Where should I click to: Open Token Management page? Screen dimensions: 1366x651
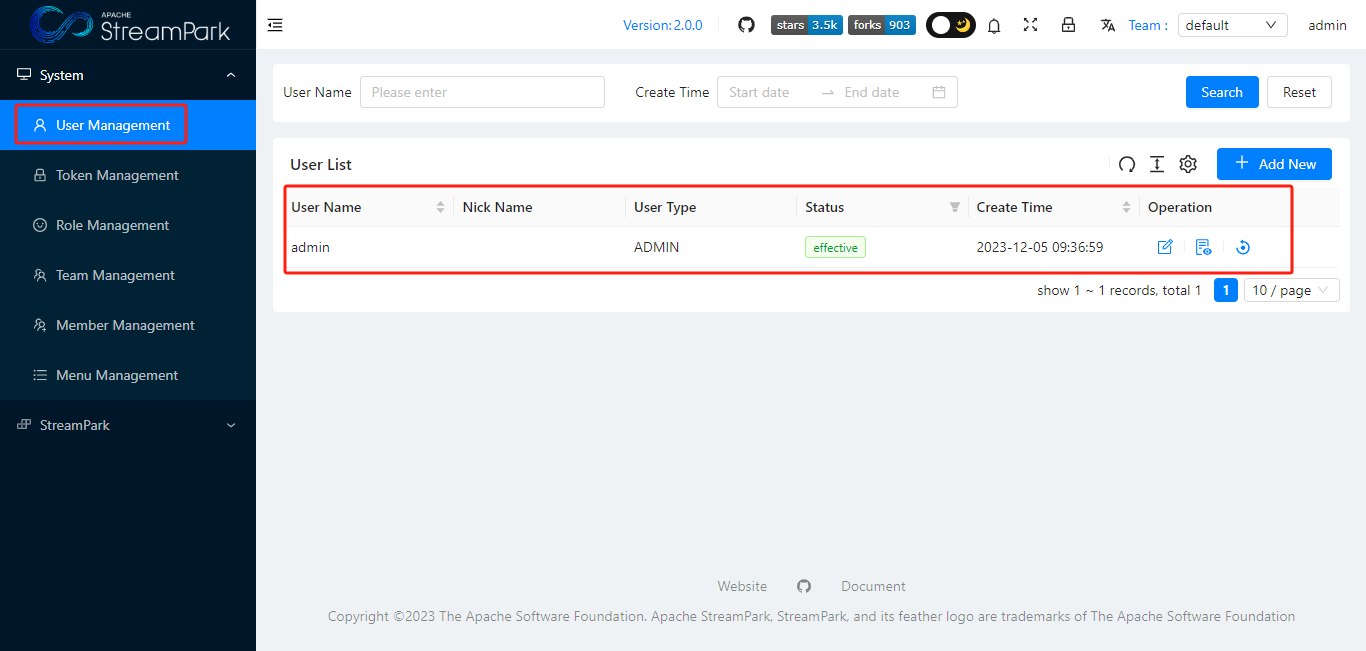click(x=128, y=175)
